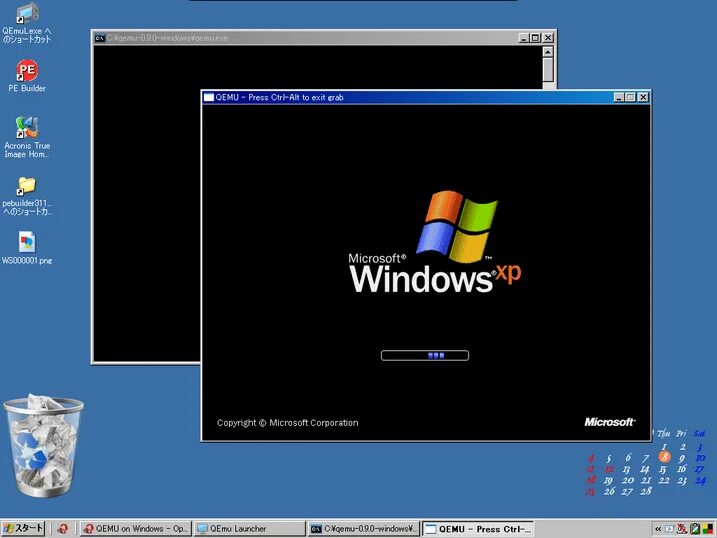The height and width of the screenshot is (538, 717).
Task: Open the QEmu.exe shortcut on the desktop
Action: 27,23
